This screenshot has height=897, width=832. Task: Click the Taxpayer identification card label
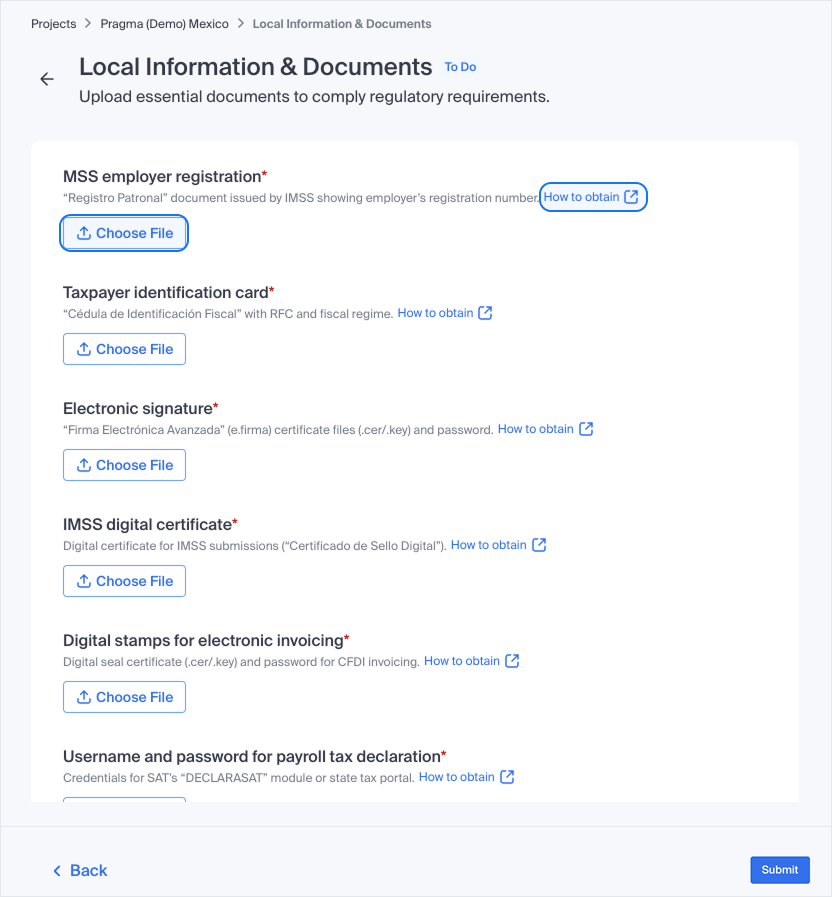click(169, 293)
